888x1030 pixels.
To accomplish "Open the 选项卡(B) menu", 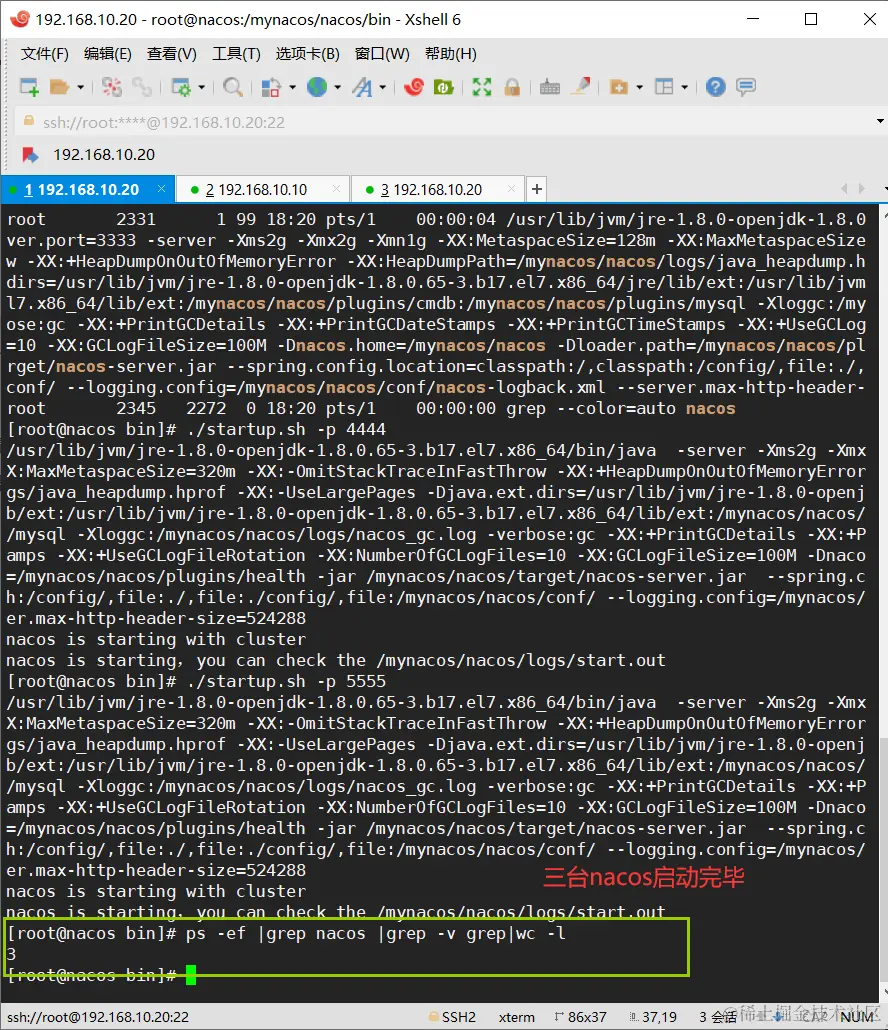I will pos(307,53).
